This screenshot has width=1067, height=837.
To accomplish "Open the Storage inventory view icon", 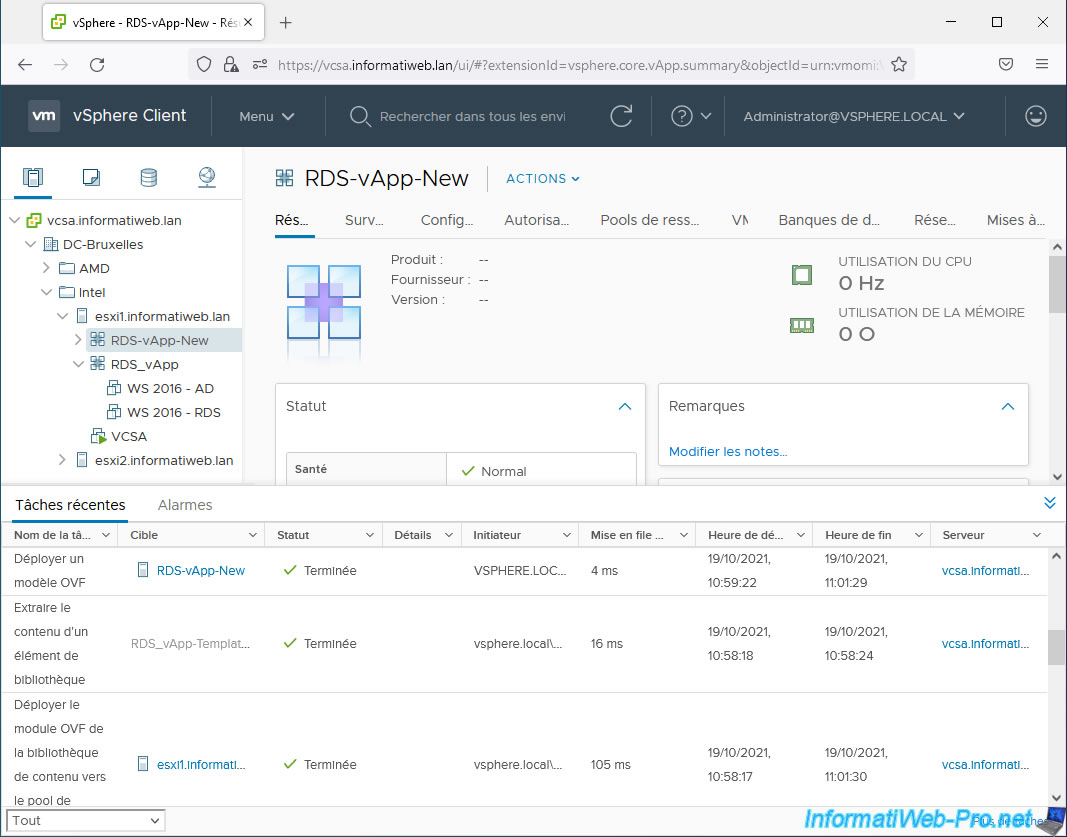I will click(148, 178).
